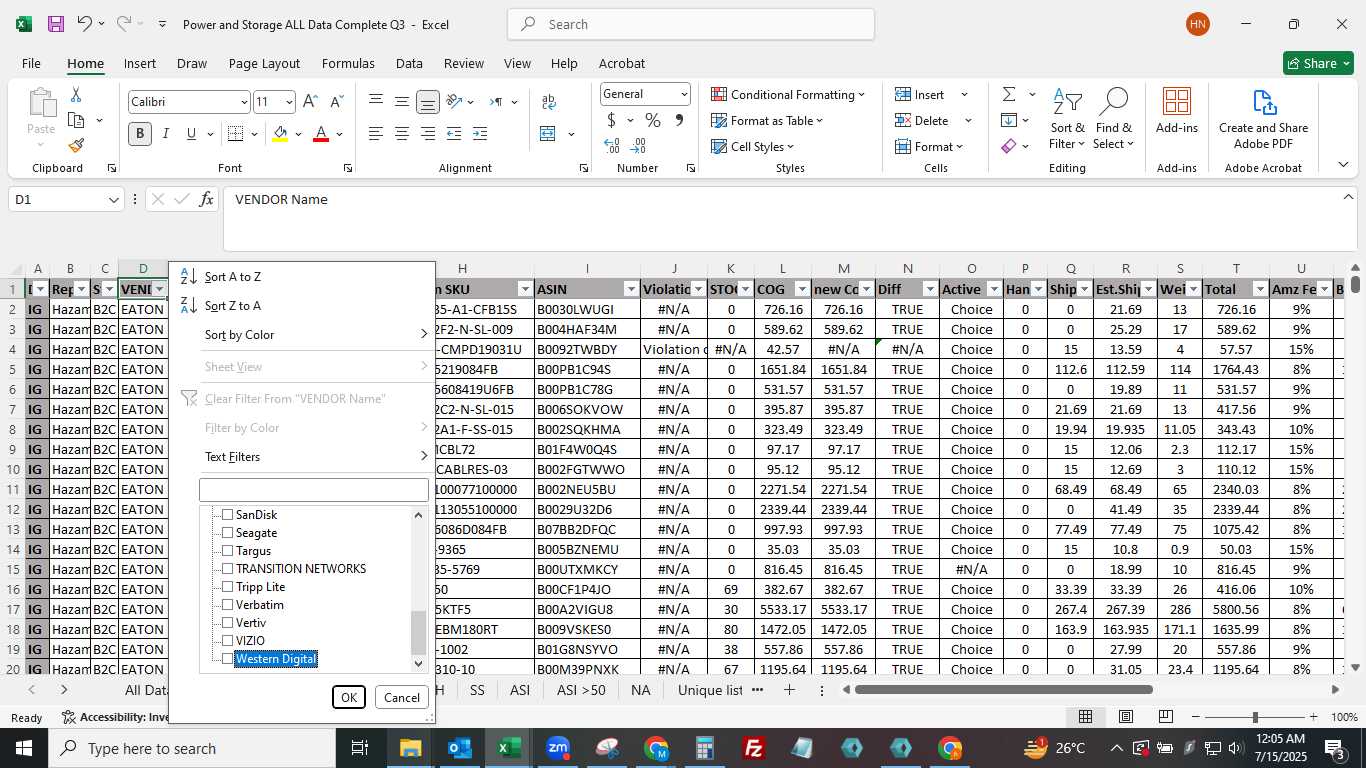Cancel the filter dialog
Viewport: 1366px width, 768px height.
402,698
